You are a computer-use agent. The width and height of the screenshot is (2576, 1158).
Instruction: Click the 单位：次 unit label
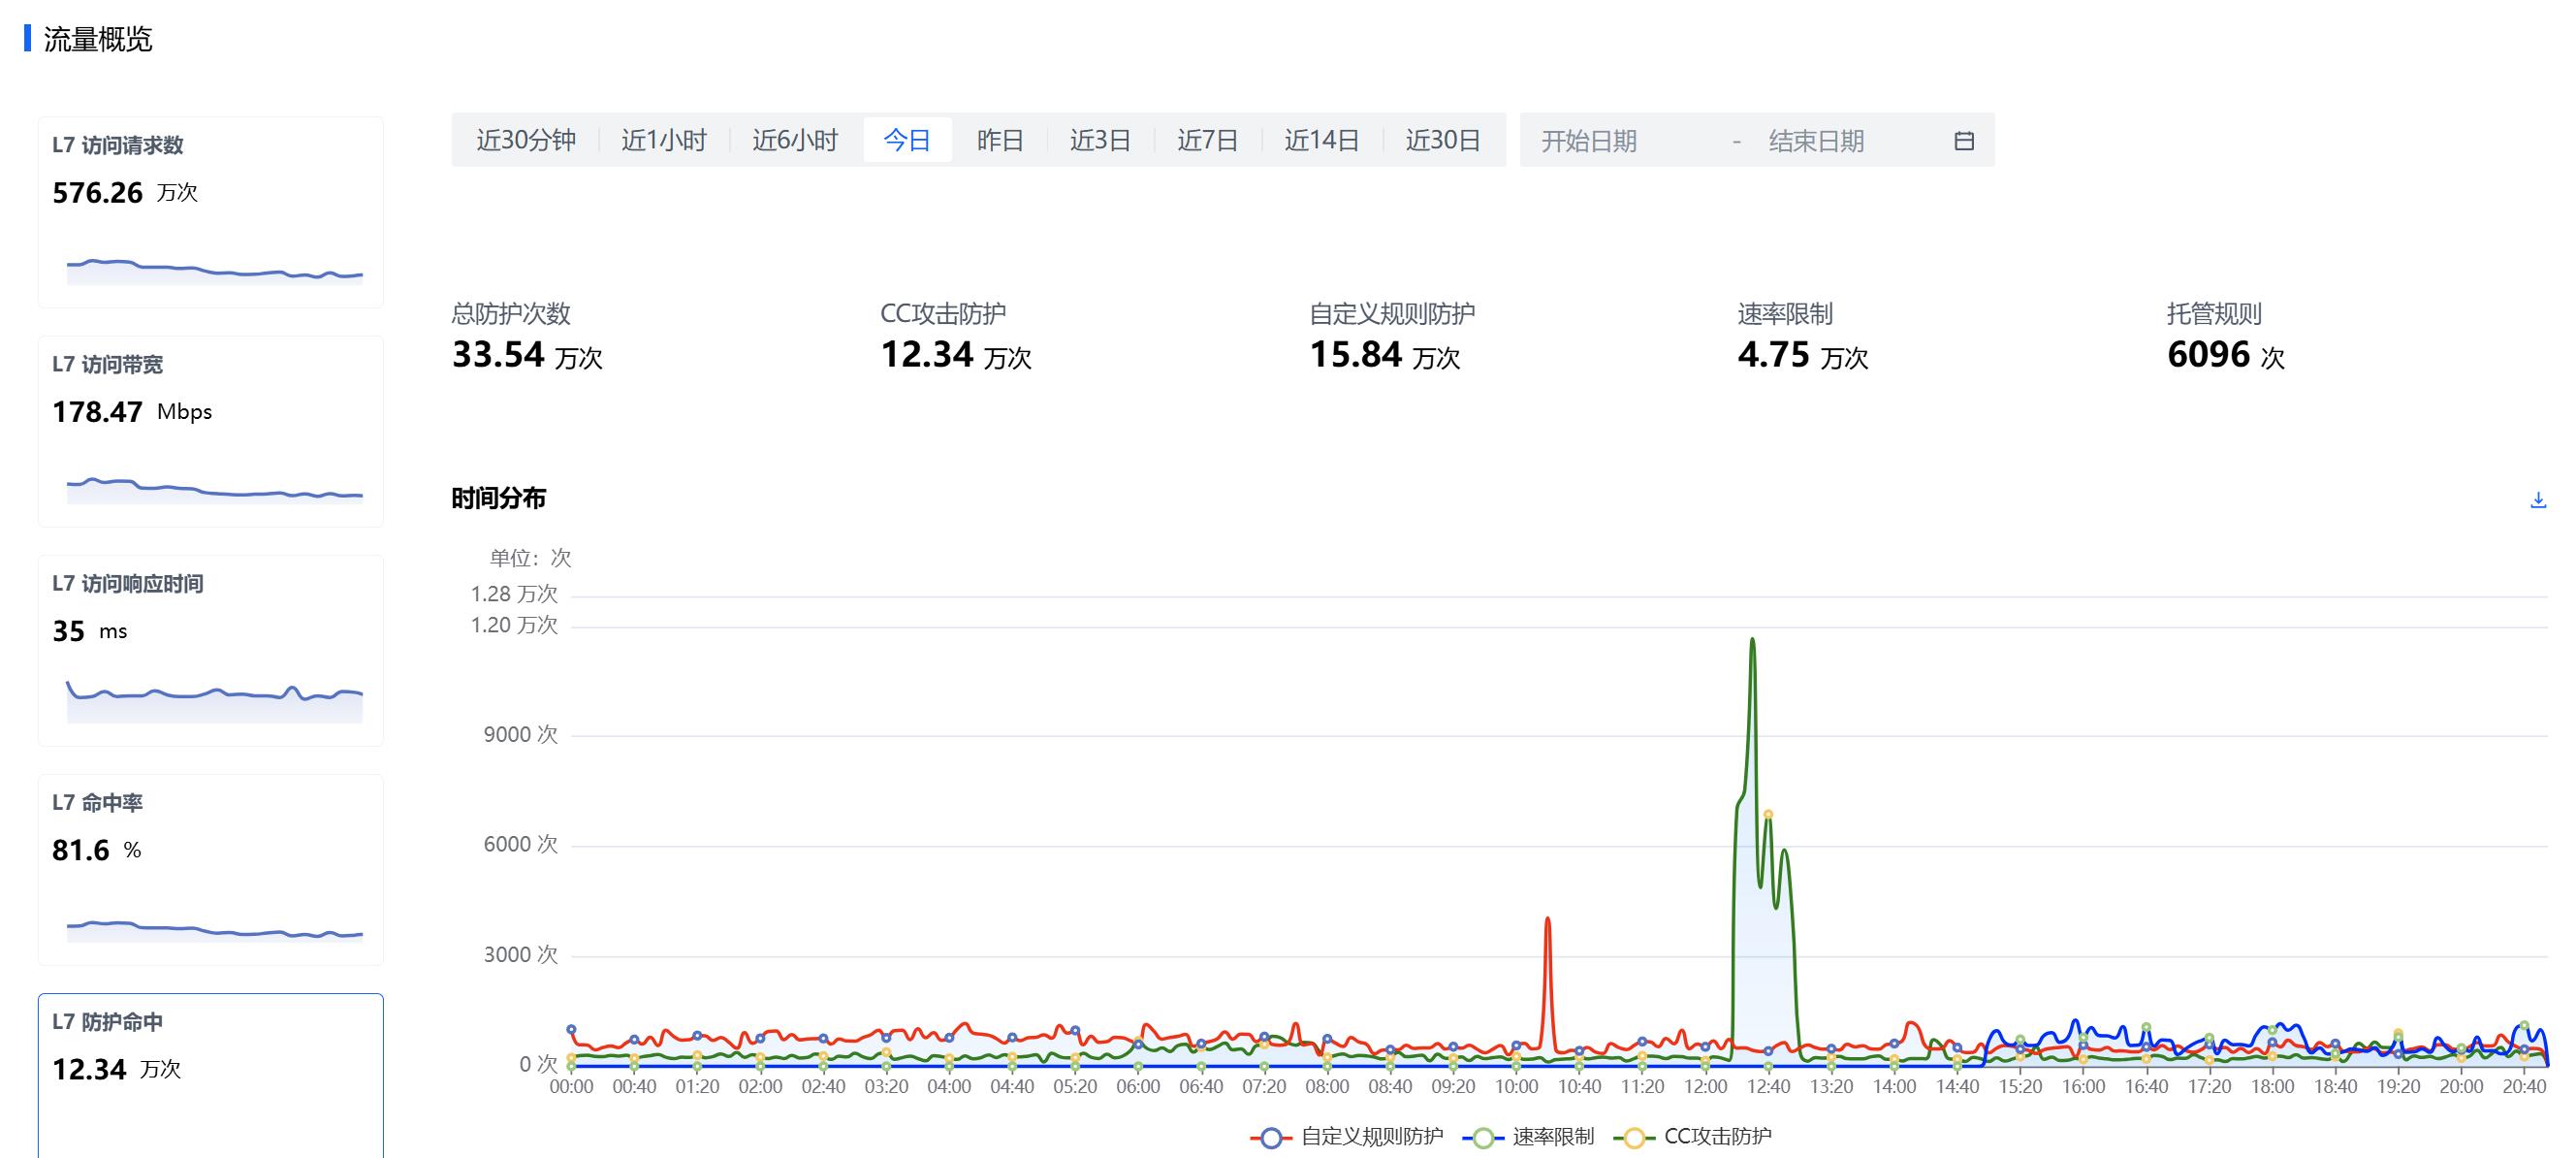coord(530,558)
